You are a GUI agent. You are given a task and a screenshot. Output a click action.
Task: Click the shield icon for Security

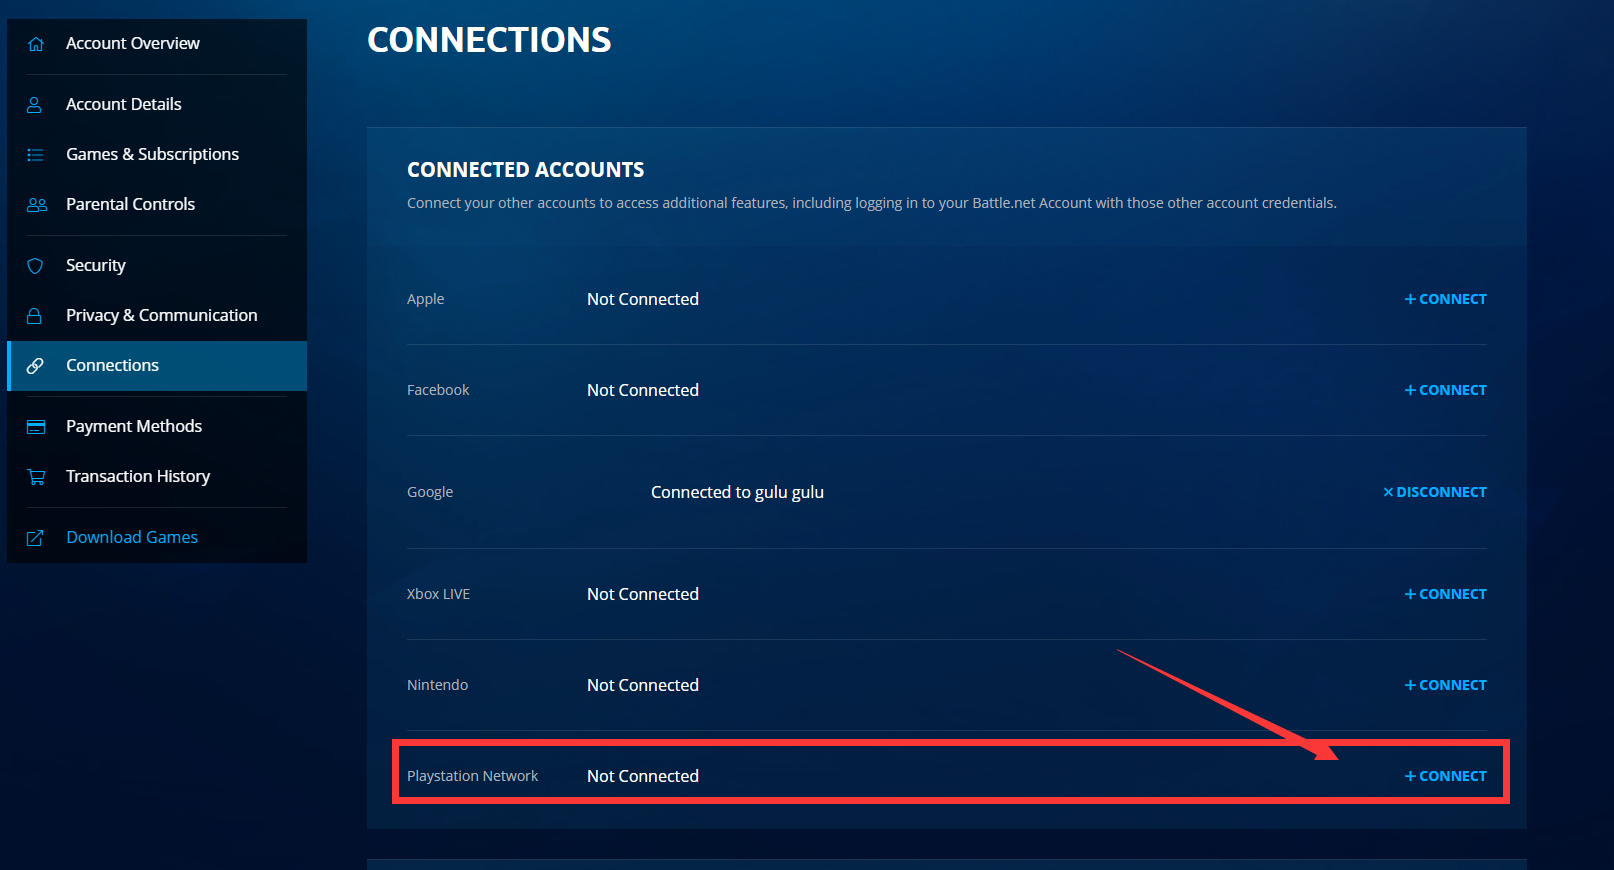[35, 266]
